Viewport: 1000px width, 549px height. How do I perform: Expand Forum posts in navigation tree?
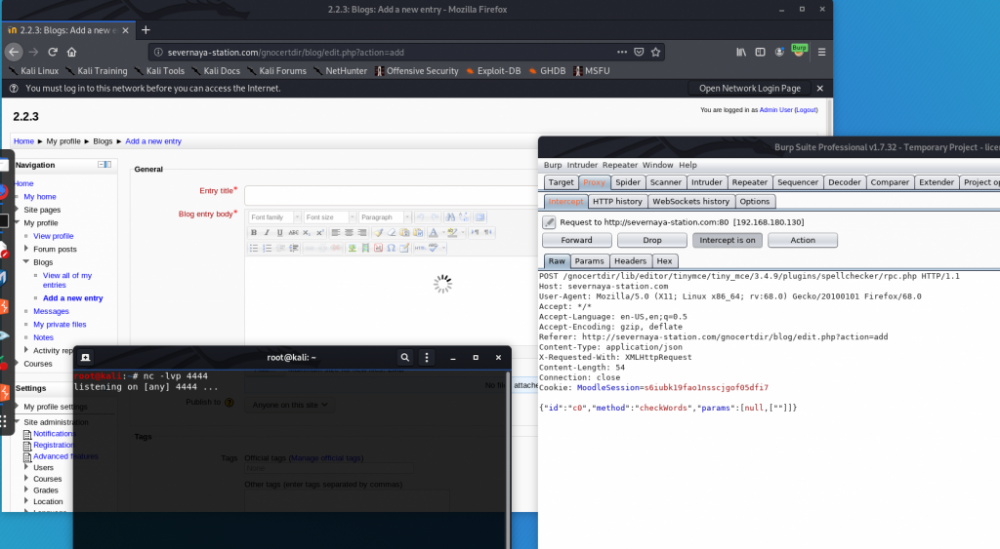(x=26, y=249)
